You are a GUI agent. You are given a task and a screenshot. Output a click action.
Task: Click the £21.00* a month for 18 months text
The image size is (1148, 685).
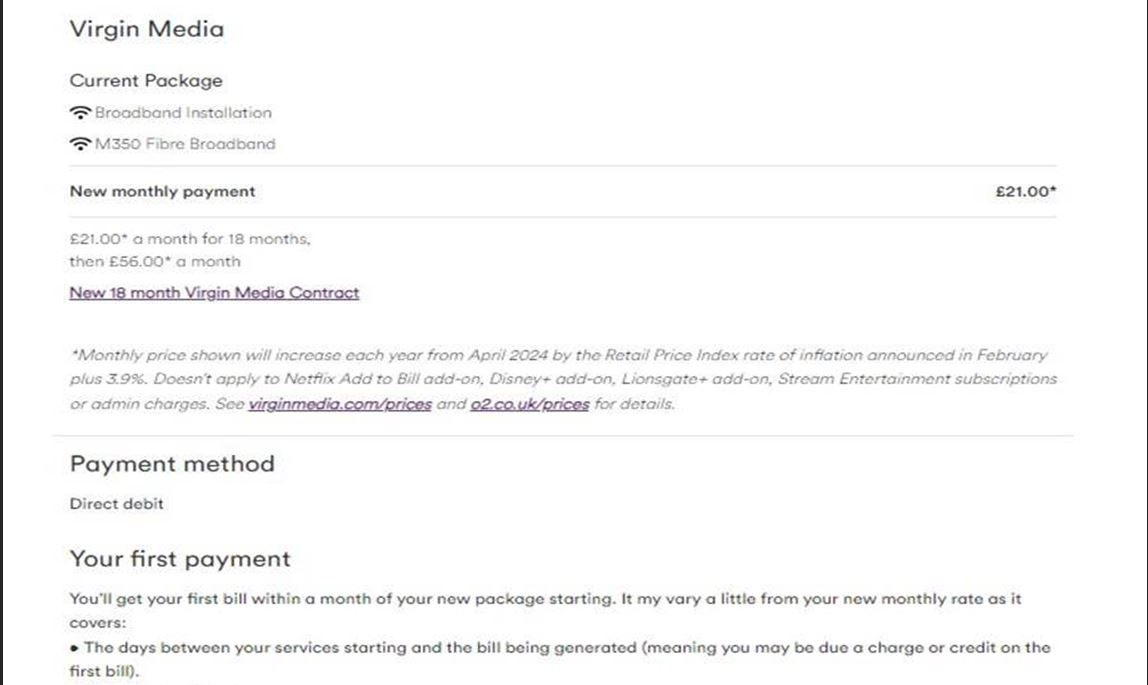click(x=190, y=239)
